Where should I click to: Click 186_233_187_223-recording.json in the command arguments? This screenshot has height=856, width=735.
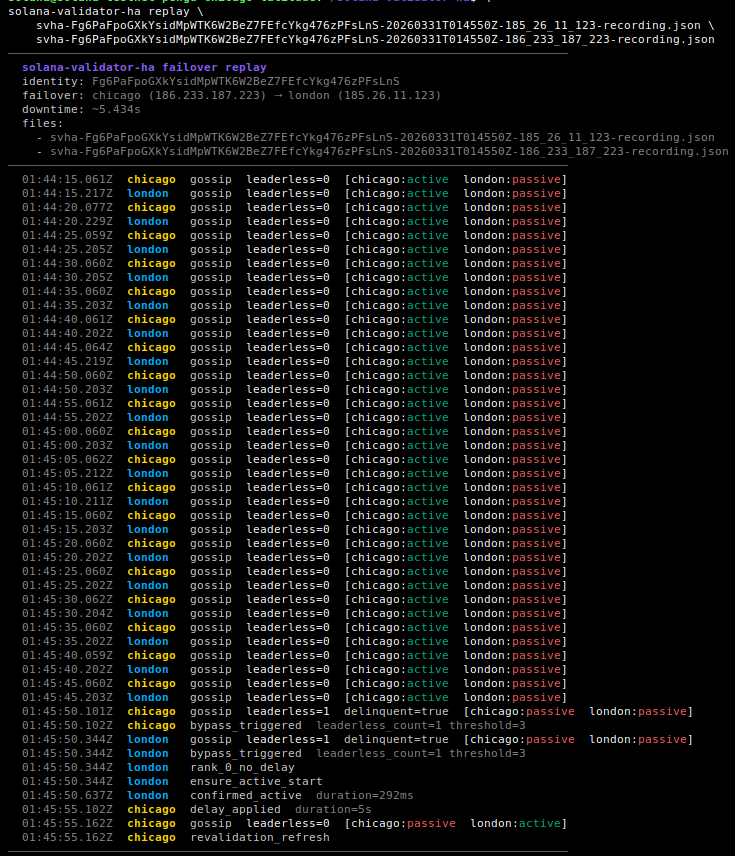tap(375, 39)
